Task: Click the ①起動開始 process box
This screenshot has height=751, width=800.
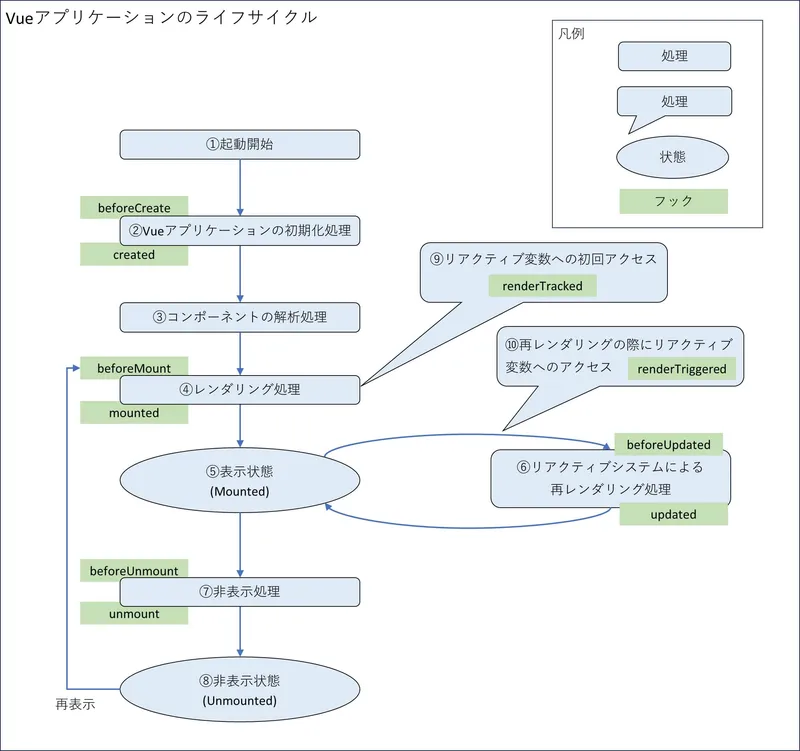Action: 239,144
